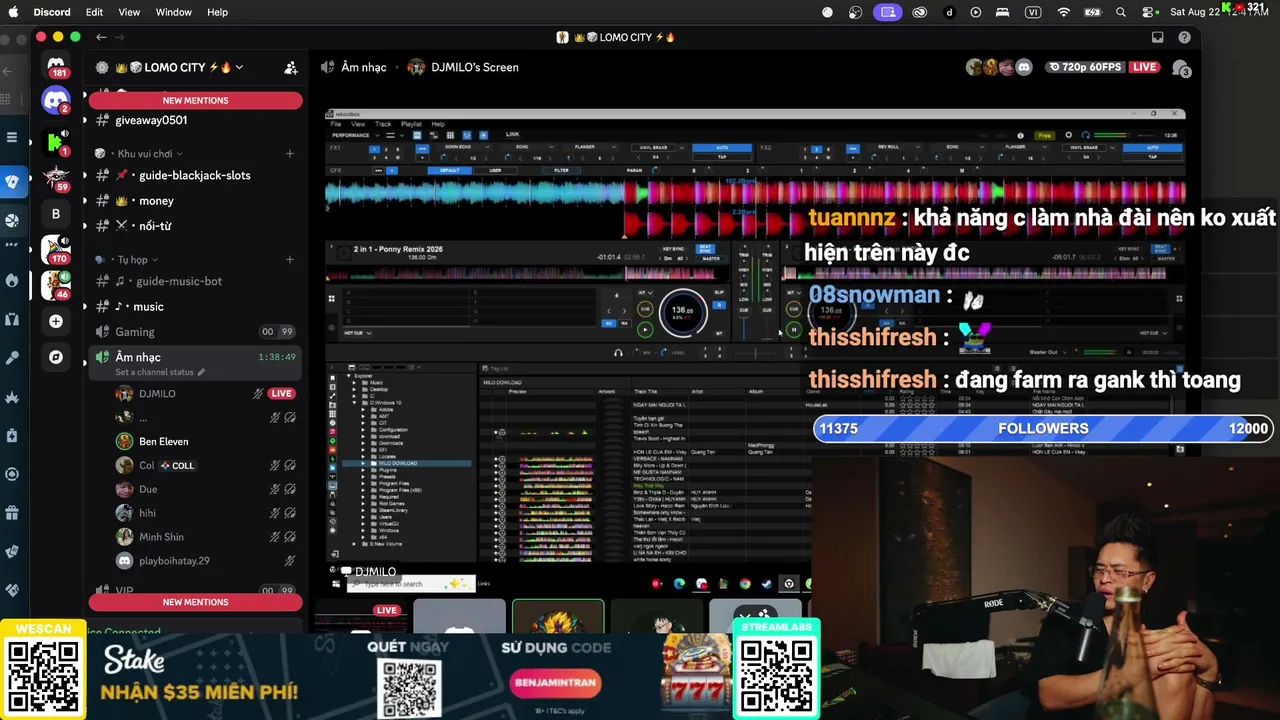Click the macOS Spotlight search icon
Viewport: 1280px width, 720px height.
[1121, 12]
